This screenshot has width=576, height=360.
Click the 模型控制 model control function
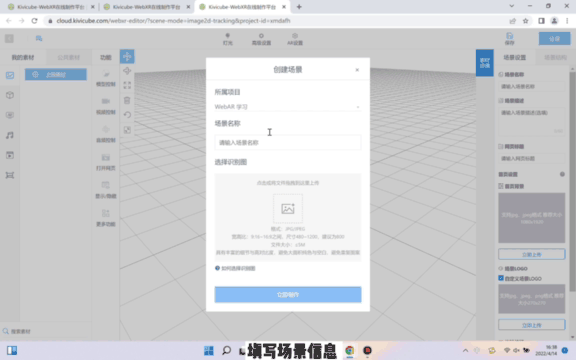[x=106, y=78]
